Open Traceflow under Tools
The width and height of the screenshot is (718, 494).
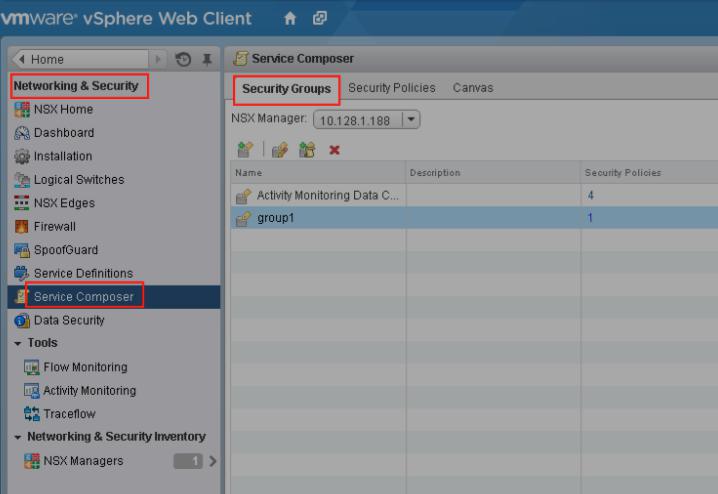coord(69,414)
